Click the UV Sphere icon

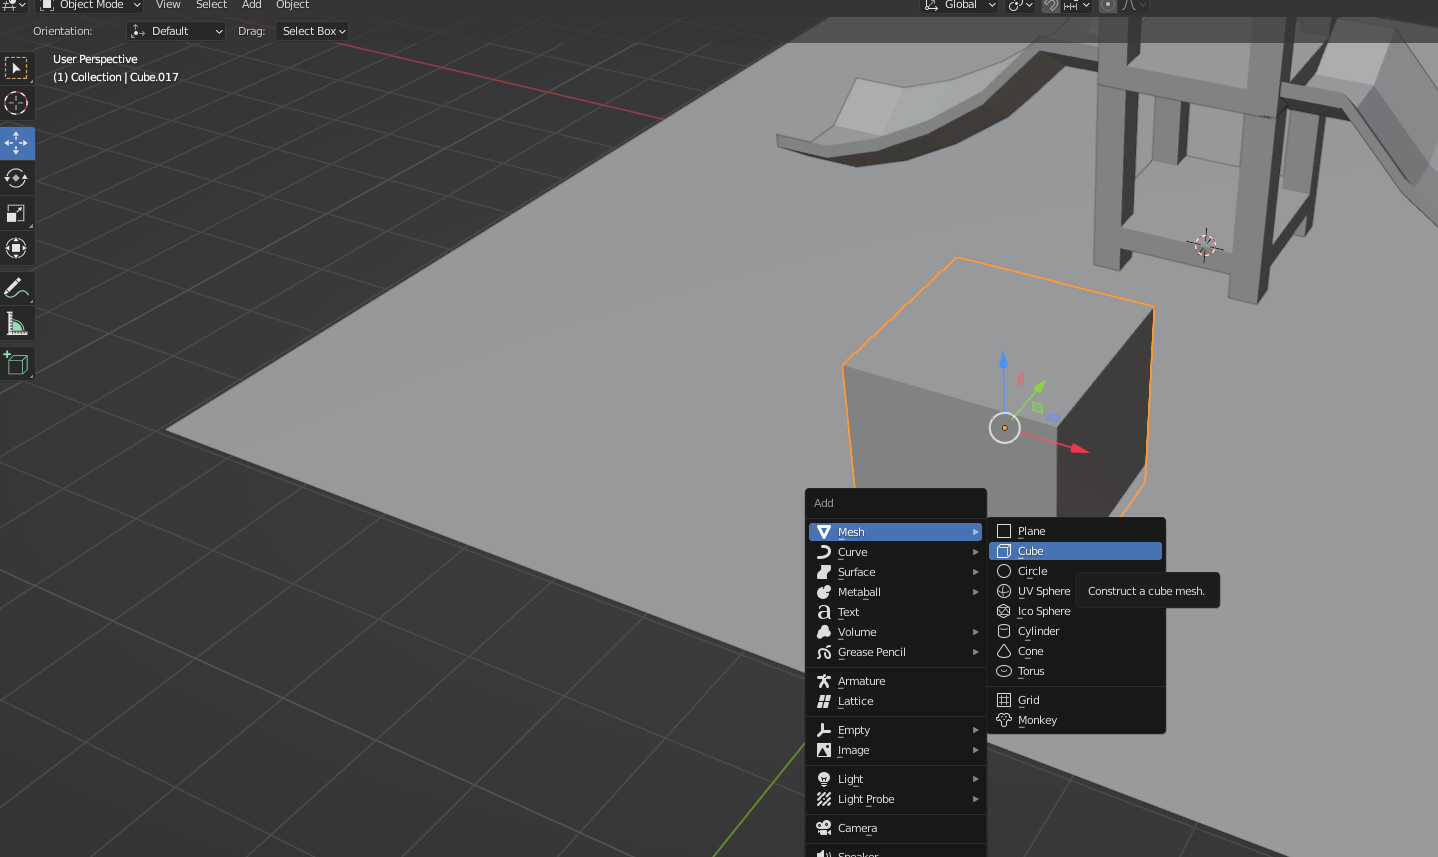1004,591
